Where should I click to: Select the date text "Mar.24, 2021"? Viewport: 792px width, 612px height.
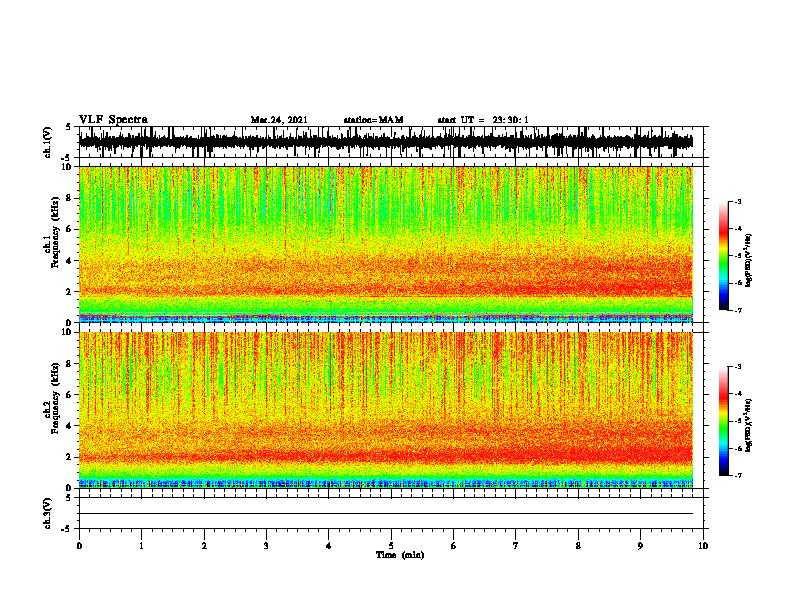[279, 120]
